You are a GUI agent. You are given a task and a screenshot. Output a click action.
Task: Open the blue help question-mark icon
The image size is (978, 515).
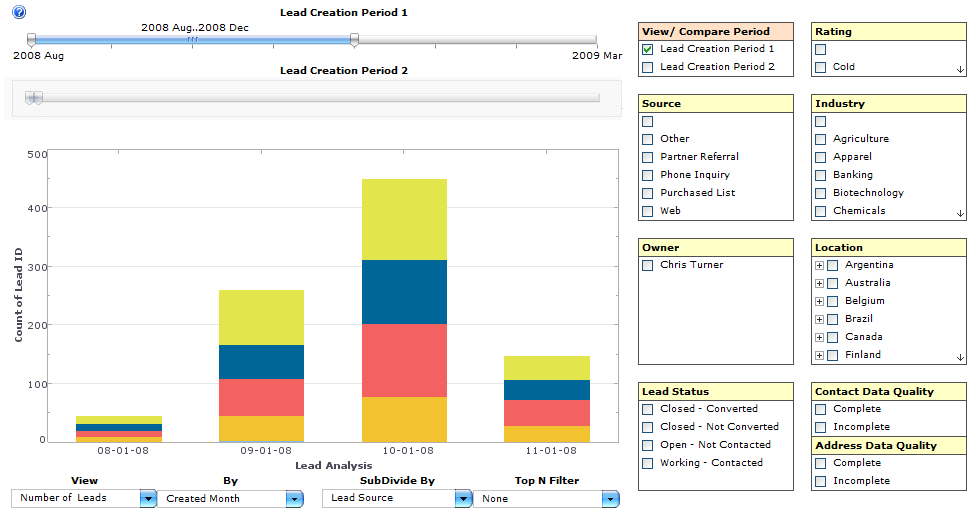click(19, 12)
